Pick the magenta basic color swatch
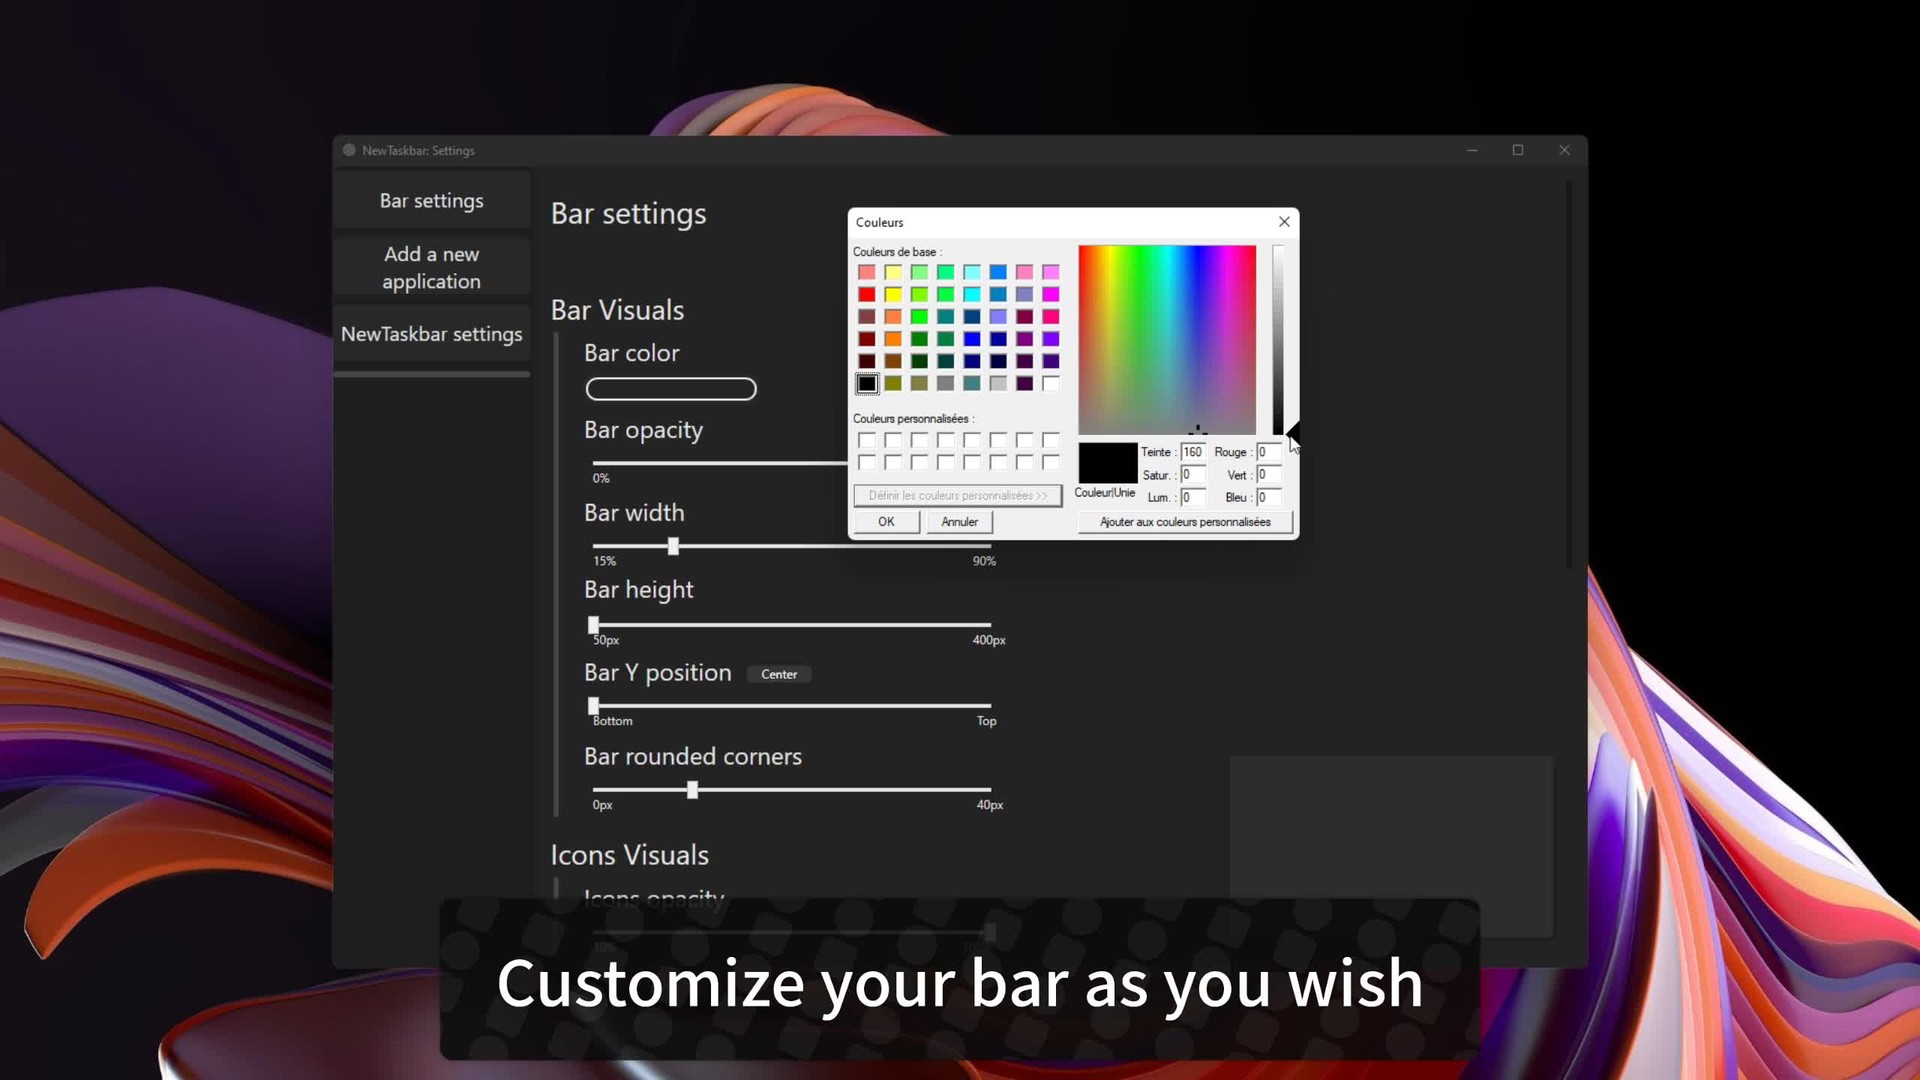 click(1050, 294)
